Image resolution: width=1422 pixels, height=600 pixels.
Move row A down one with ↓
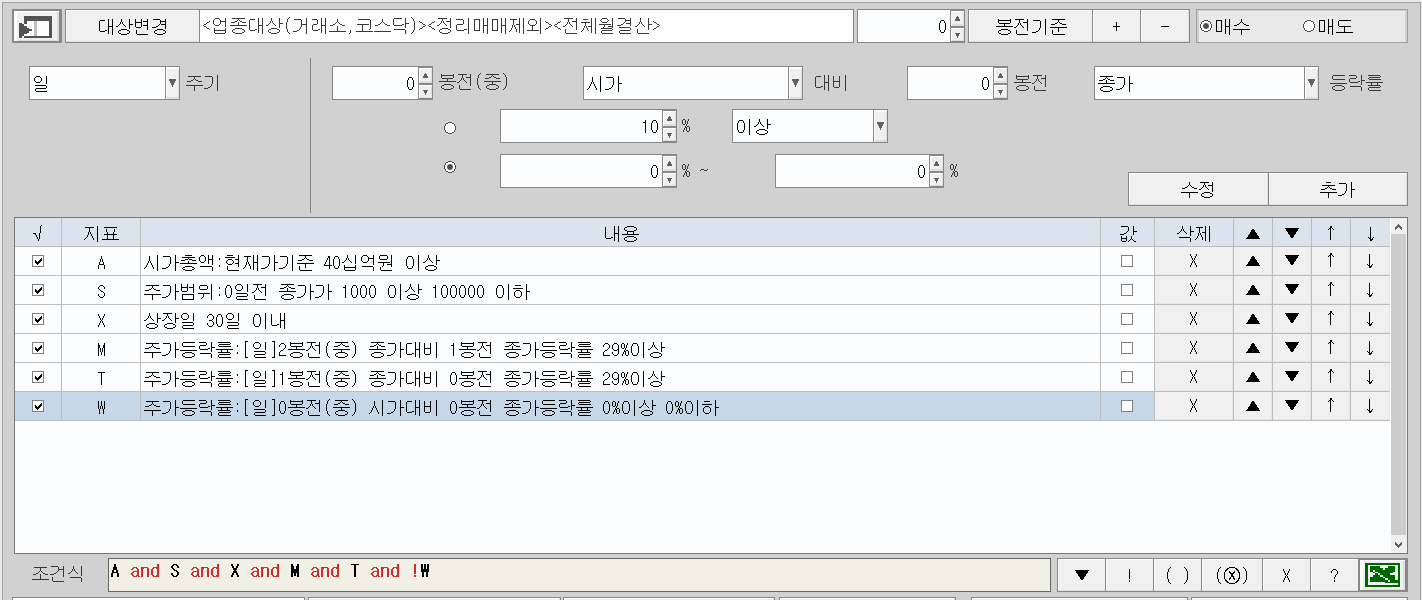tap(1370, 262)
